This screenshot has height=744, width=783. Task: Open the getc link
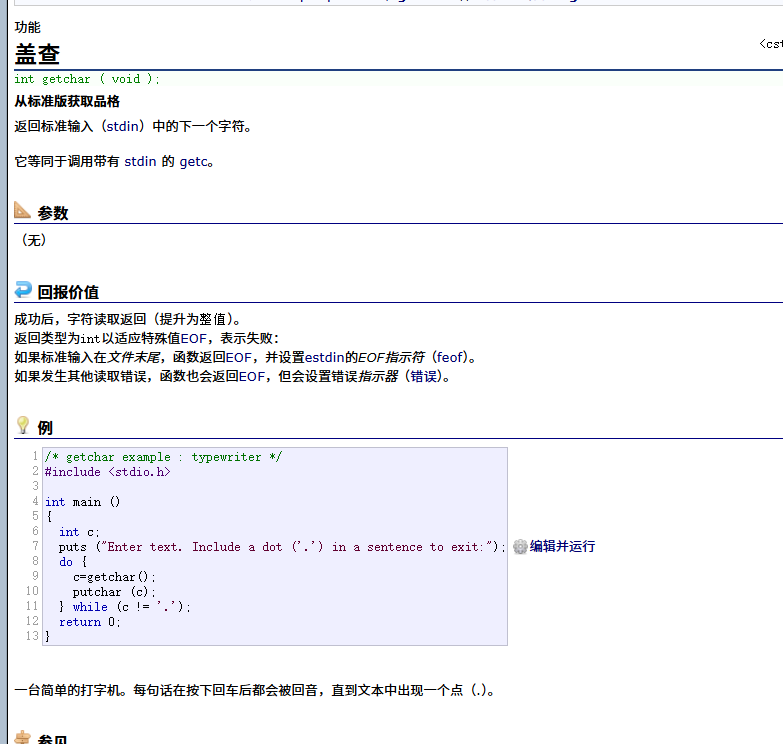(x=193, y=162)
